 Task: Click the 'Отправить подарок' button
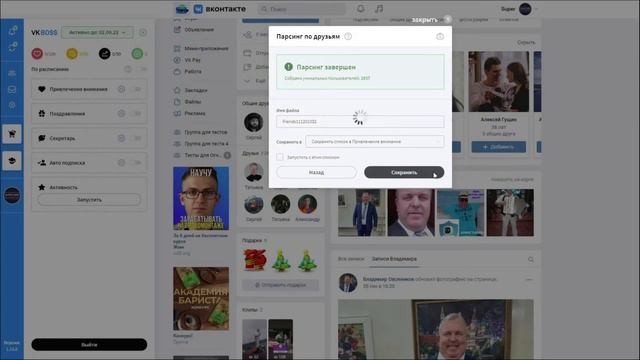point(280,284)
